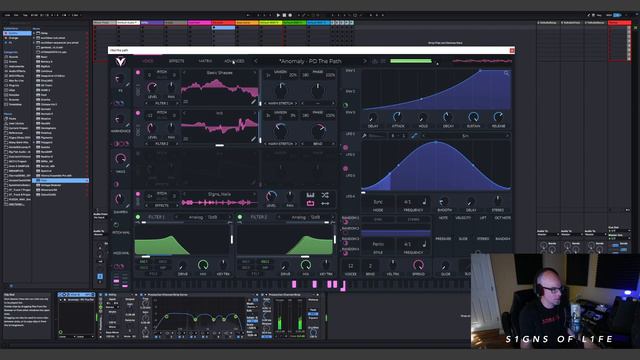The height and width of the screenshot is (360, 640).
Task: Close the Vital plugin window
Action: 512,50
